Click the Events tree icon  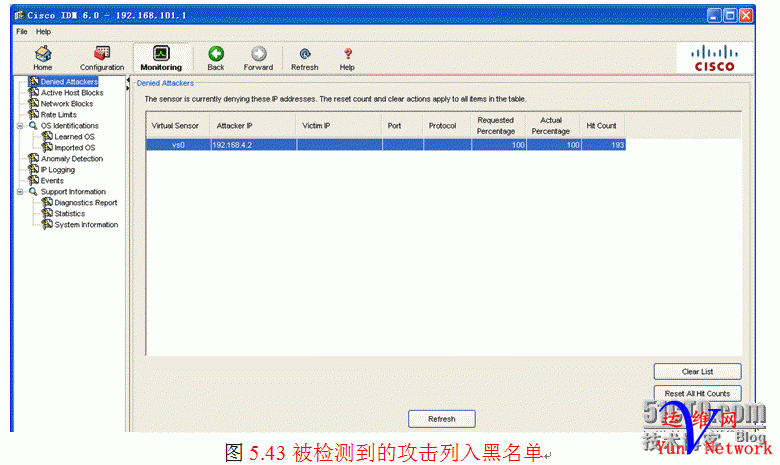tap(34, 180)
